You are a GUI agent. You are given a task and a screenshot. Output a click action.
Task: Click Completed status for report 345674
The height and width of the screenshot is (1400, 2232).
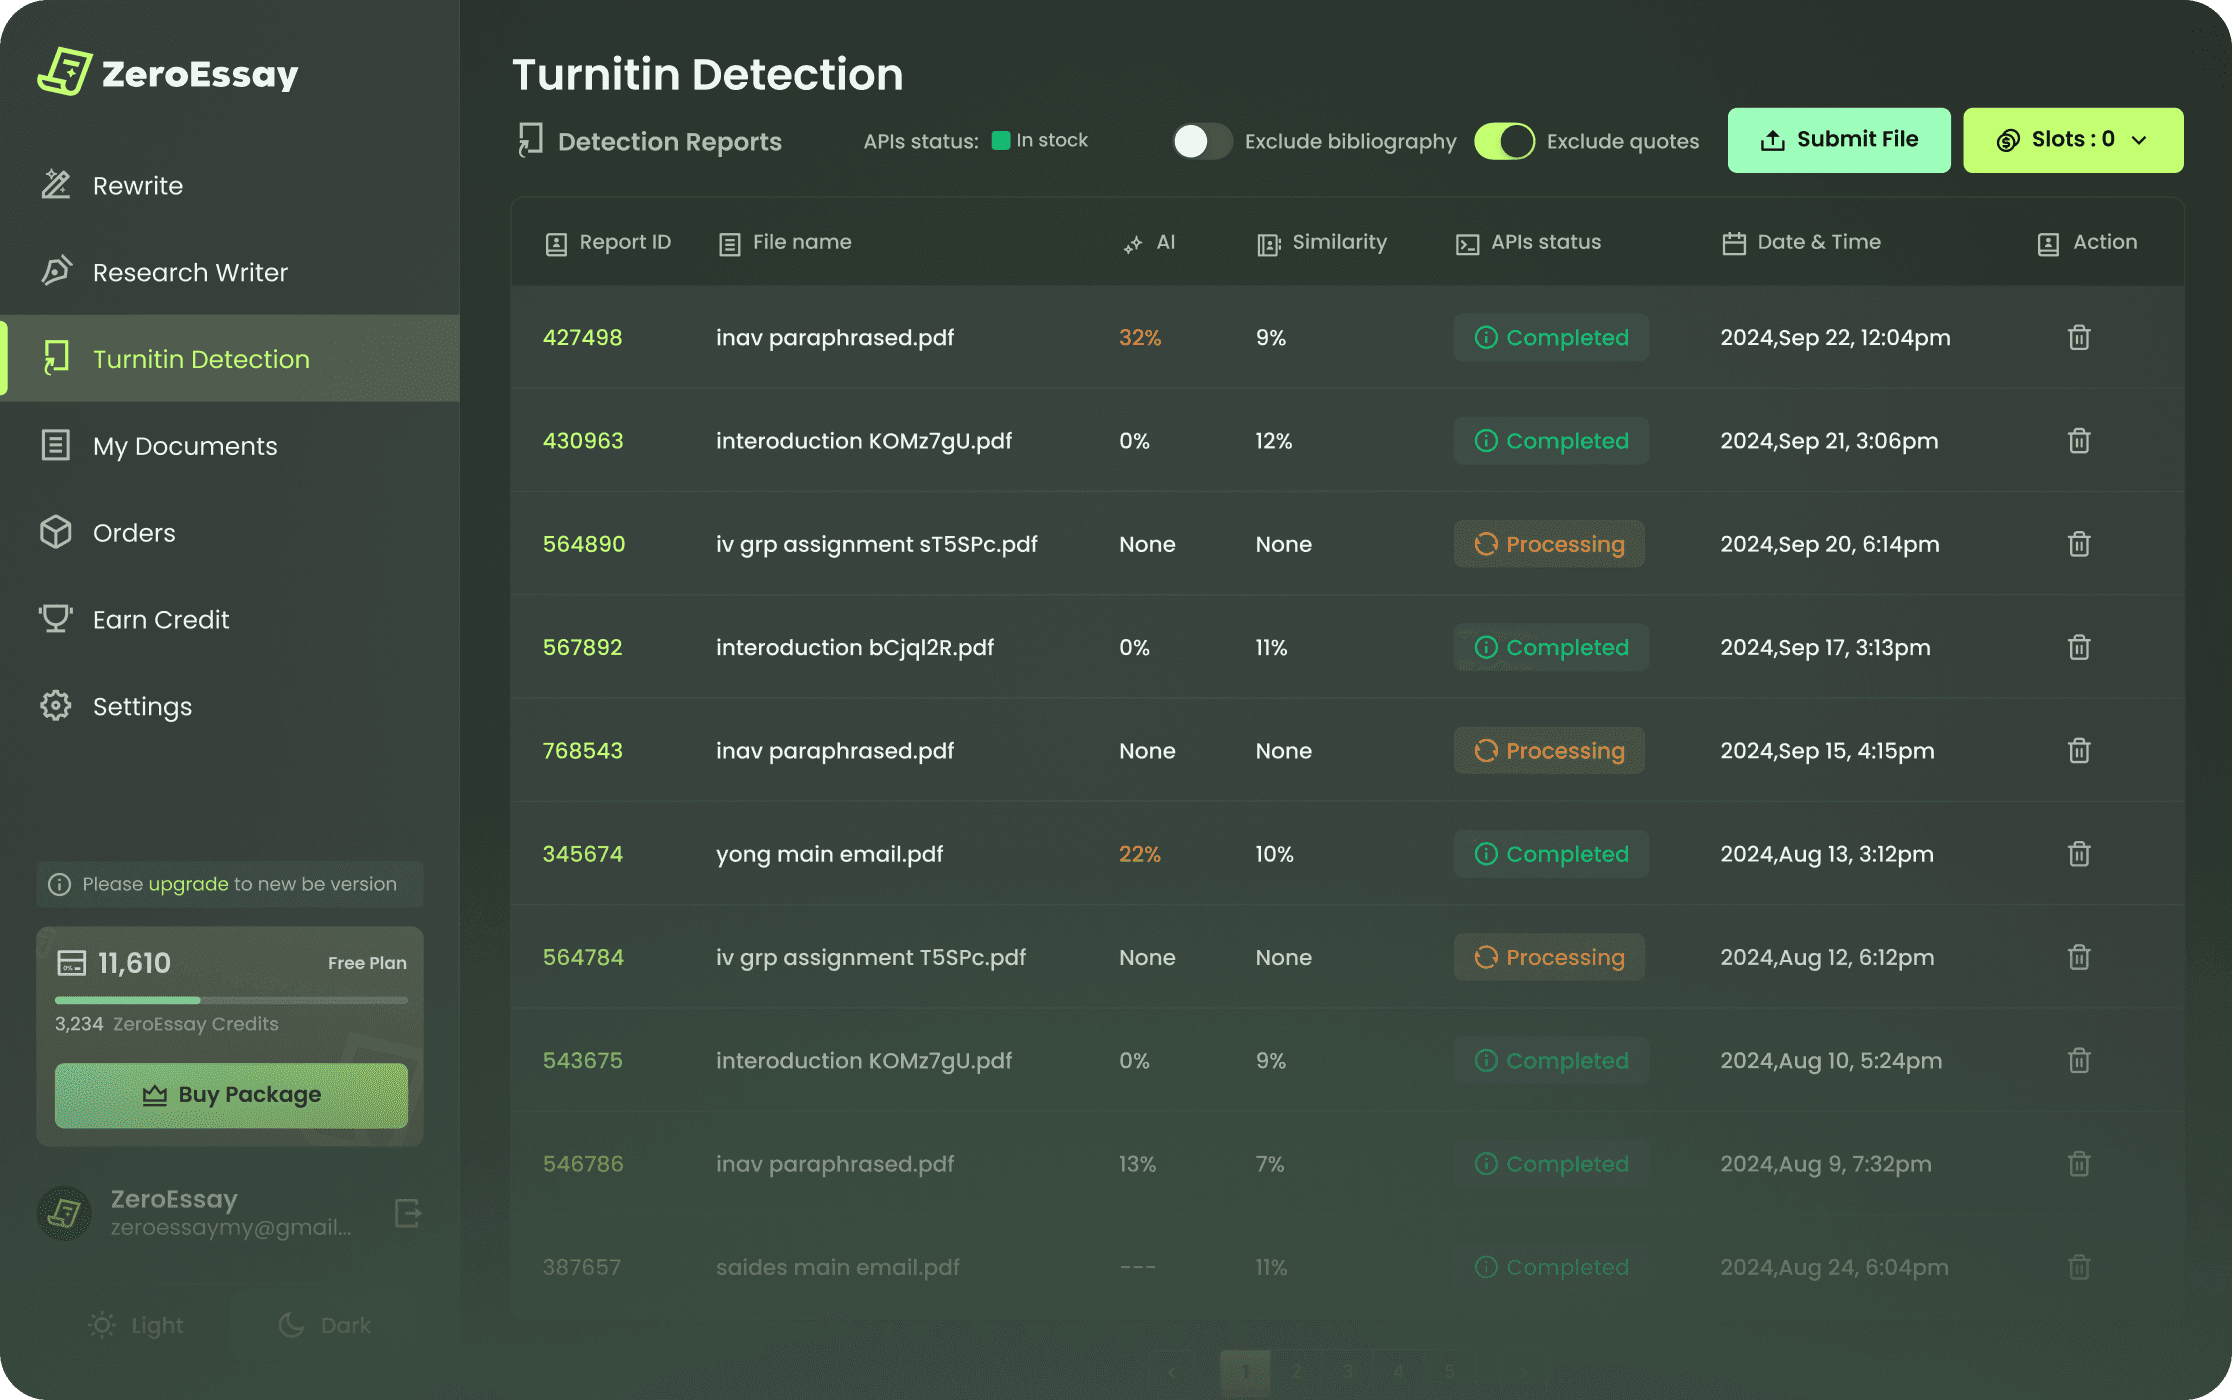click(1551, 854)
